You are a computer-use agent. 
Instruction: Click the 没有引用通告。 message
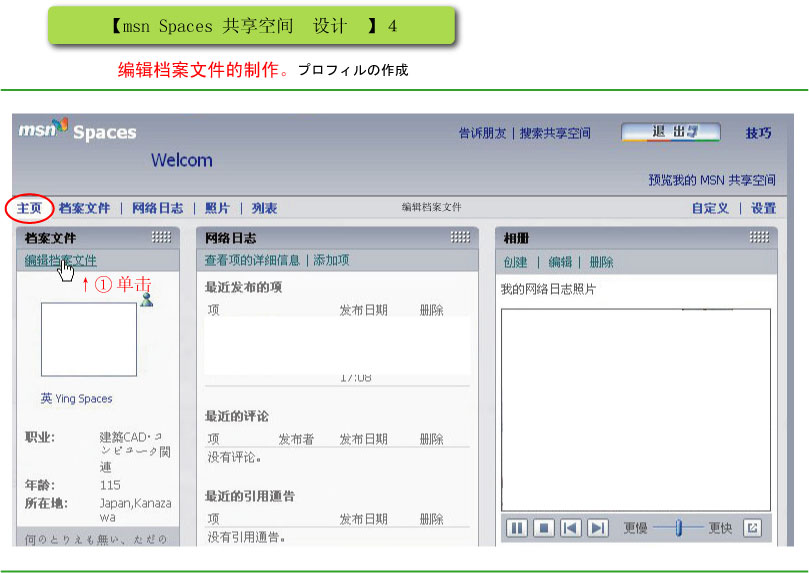[x=247, y=537]
